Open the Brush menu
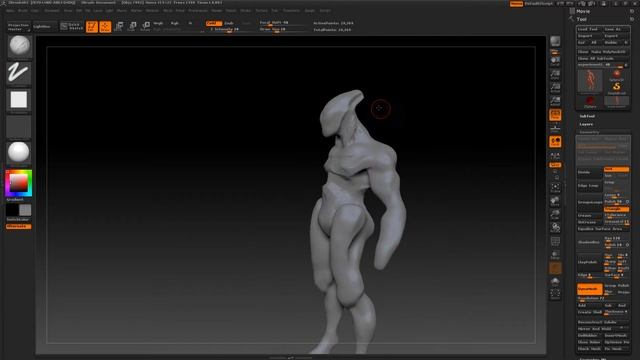 22,11
